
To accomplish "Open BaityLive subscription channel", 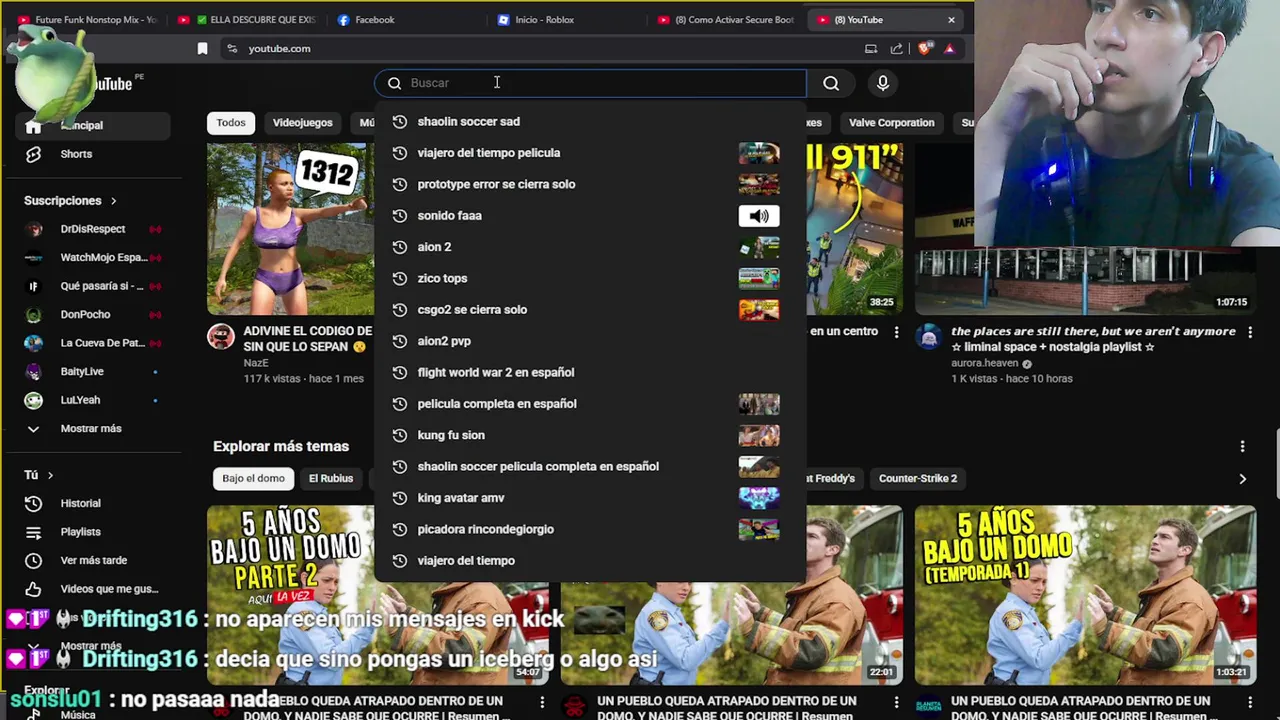I will tap(90, 371).
